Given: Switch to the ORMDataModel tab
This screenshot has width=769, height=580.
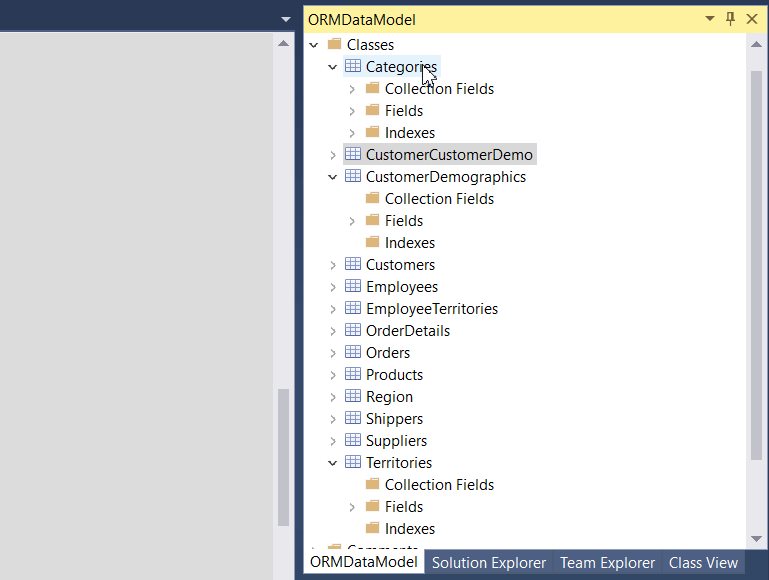Looking at the screenshot, I should 363,562.
